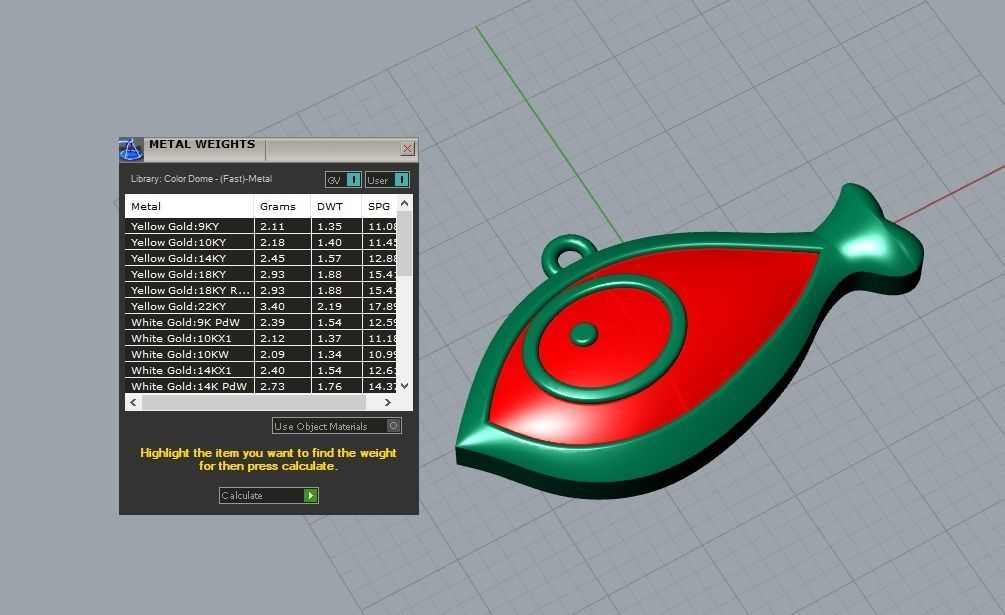Select the White Gold:10KW row
This screenshot has height=615, width=1005.
click(x=261, y=354)
